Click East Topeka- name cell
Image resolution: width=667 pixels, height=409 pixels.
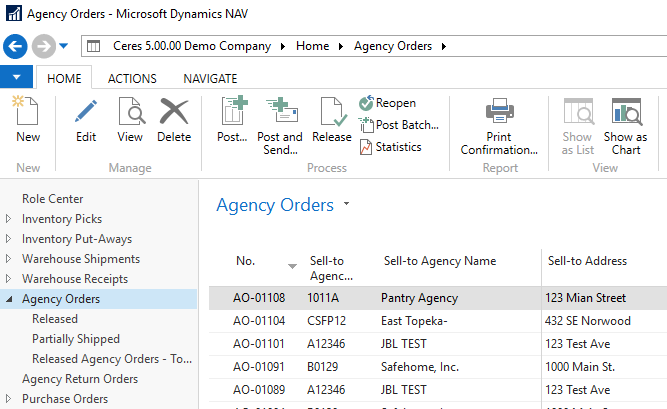[414, 321]
